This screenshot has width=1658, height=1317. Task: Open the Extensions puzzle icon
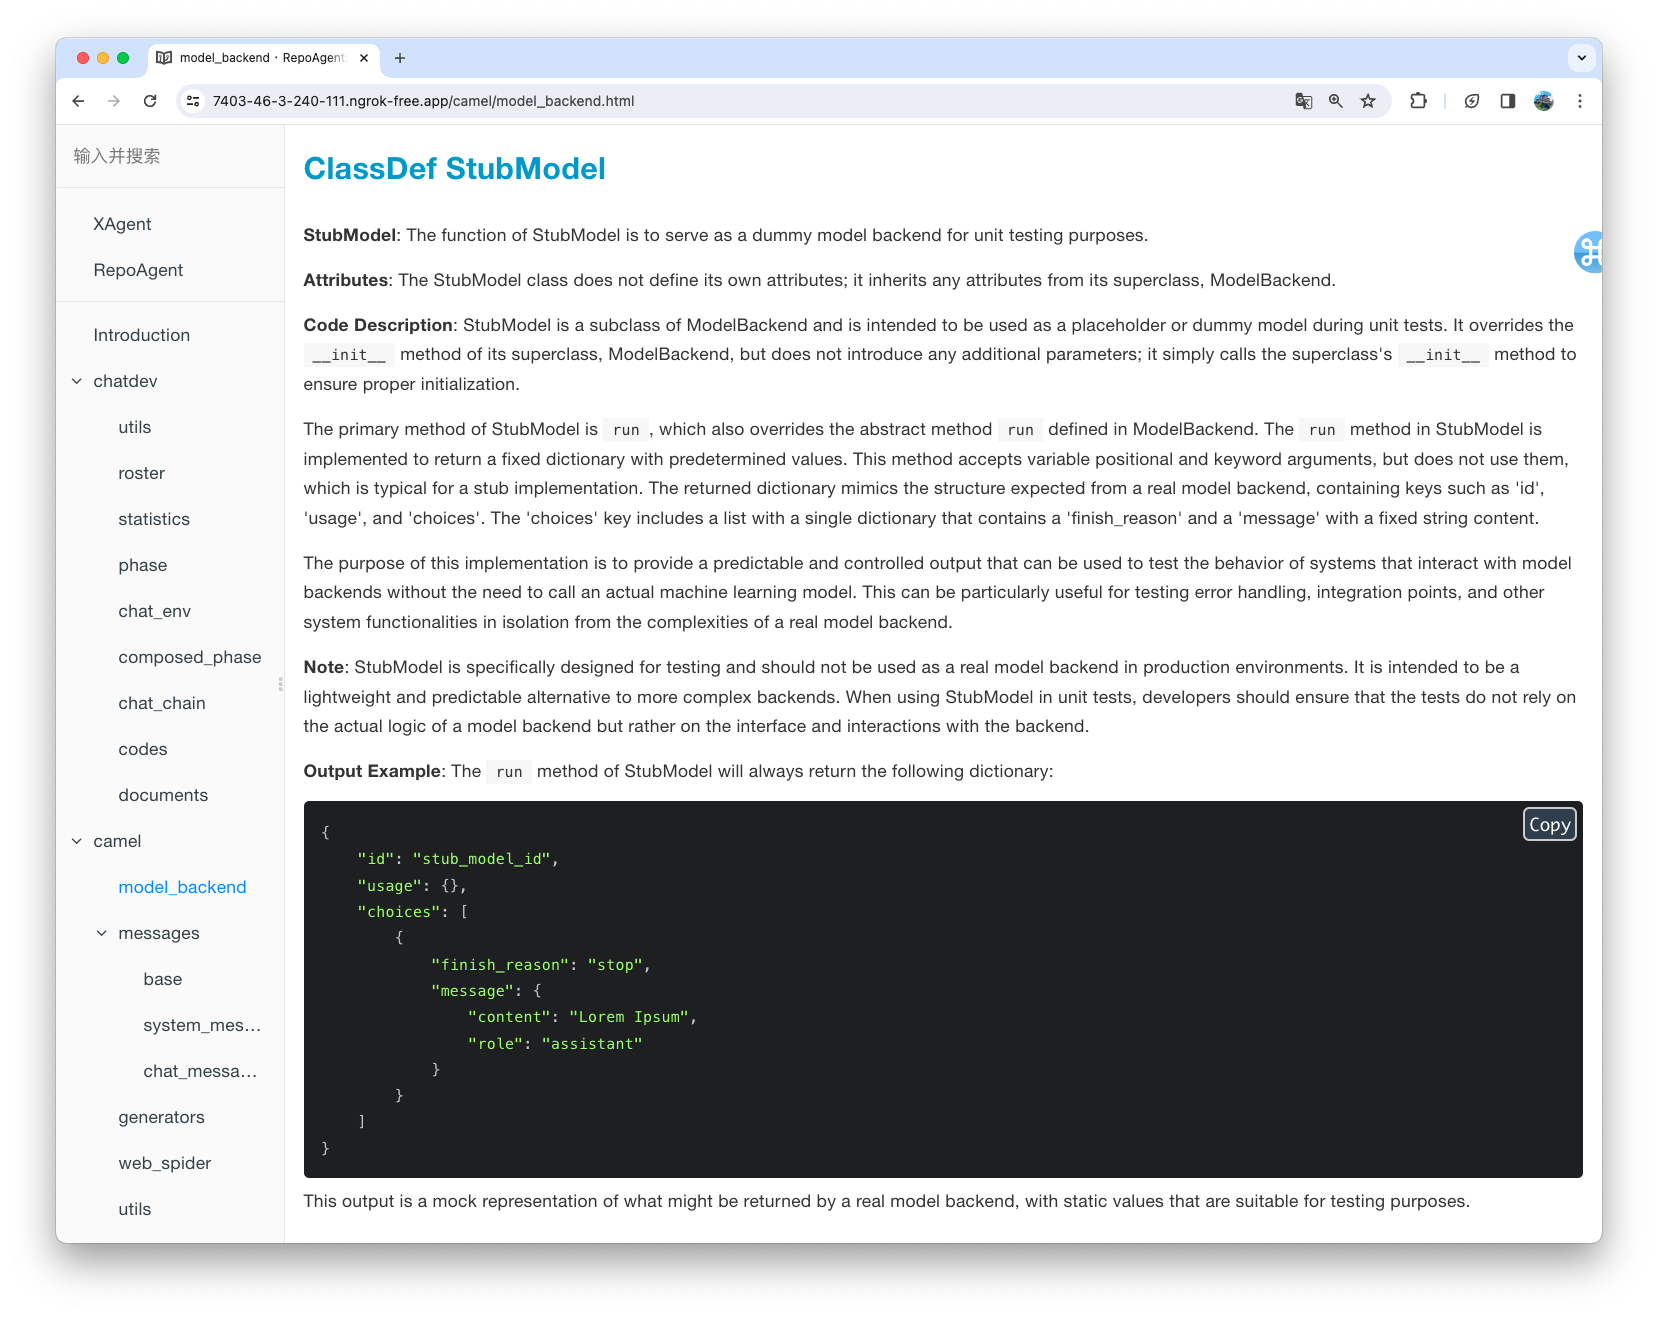click(x=1418, y=101)
